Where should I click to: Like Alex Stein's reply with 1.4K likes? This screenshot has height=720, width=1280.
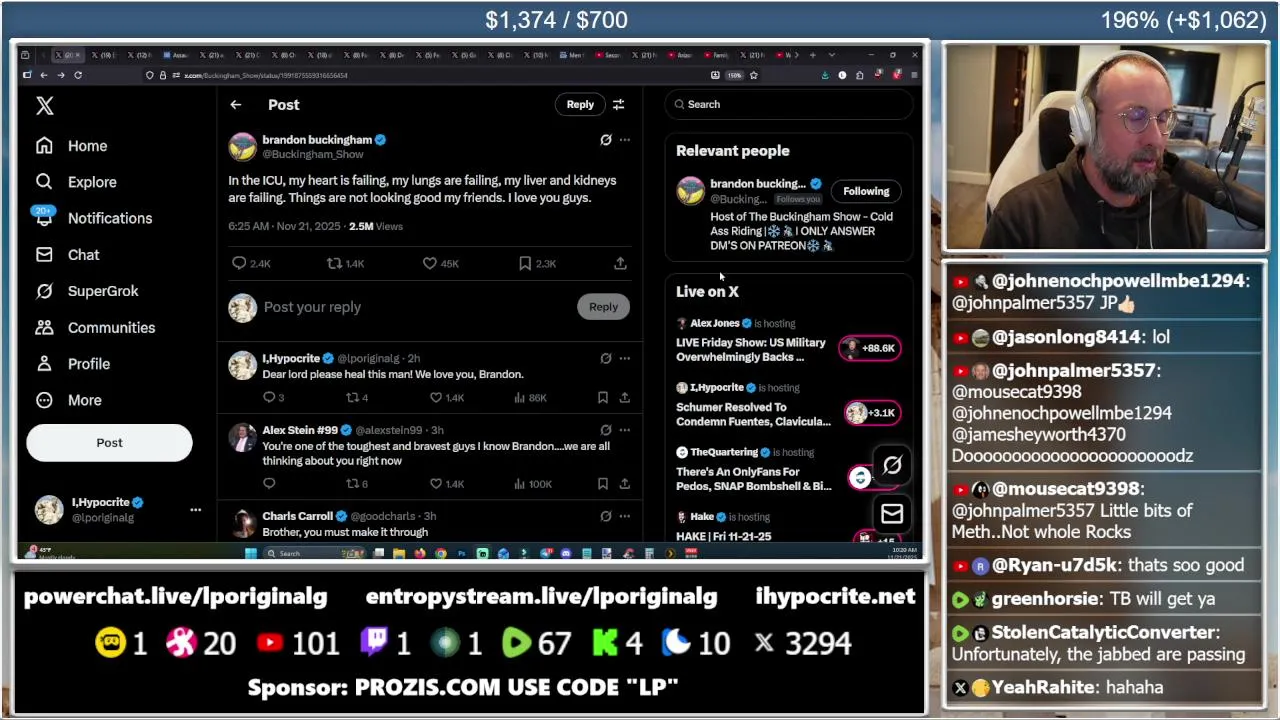(436, 484)
